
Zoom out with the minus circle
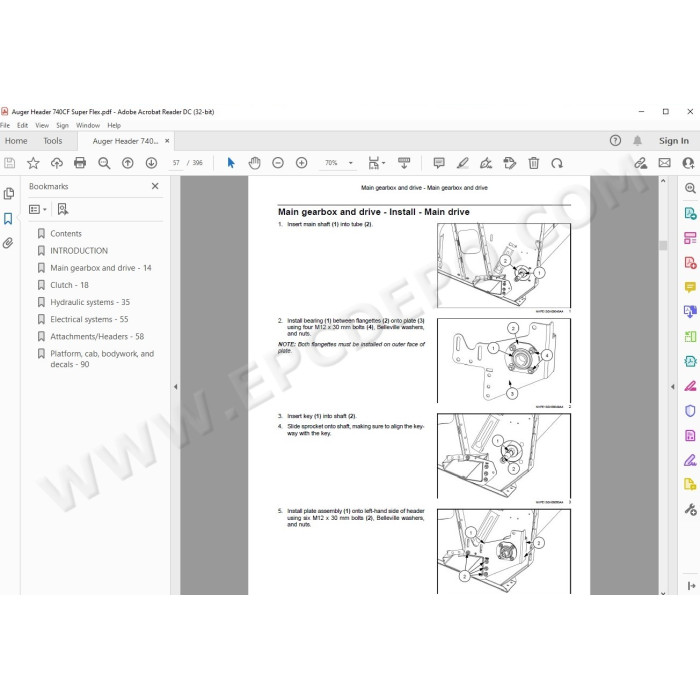pyautogui.click(x=278, y=163)
